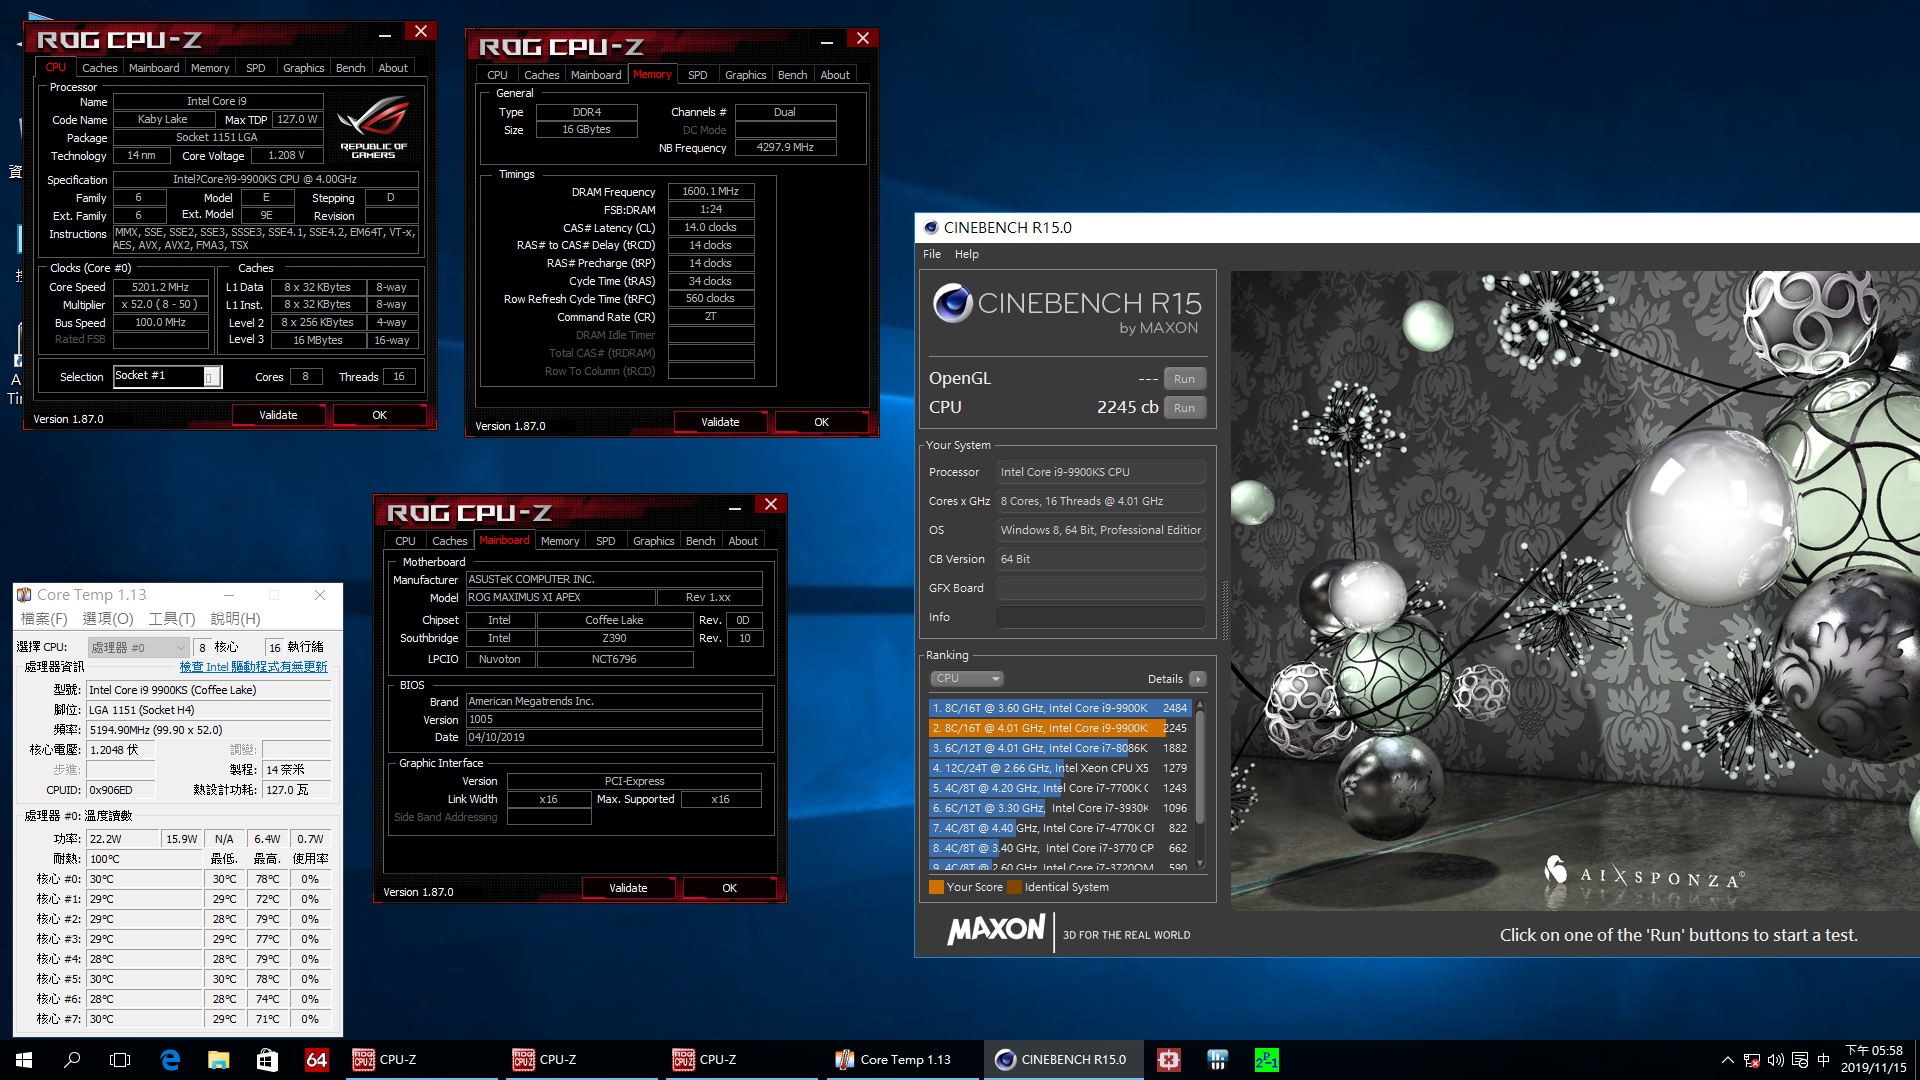1920x1080 pixels.
Task: Click Your Score orange color swatch
Action: [x=936, y=887]
